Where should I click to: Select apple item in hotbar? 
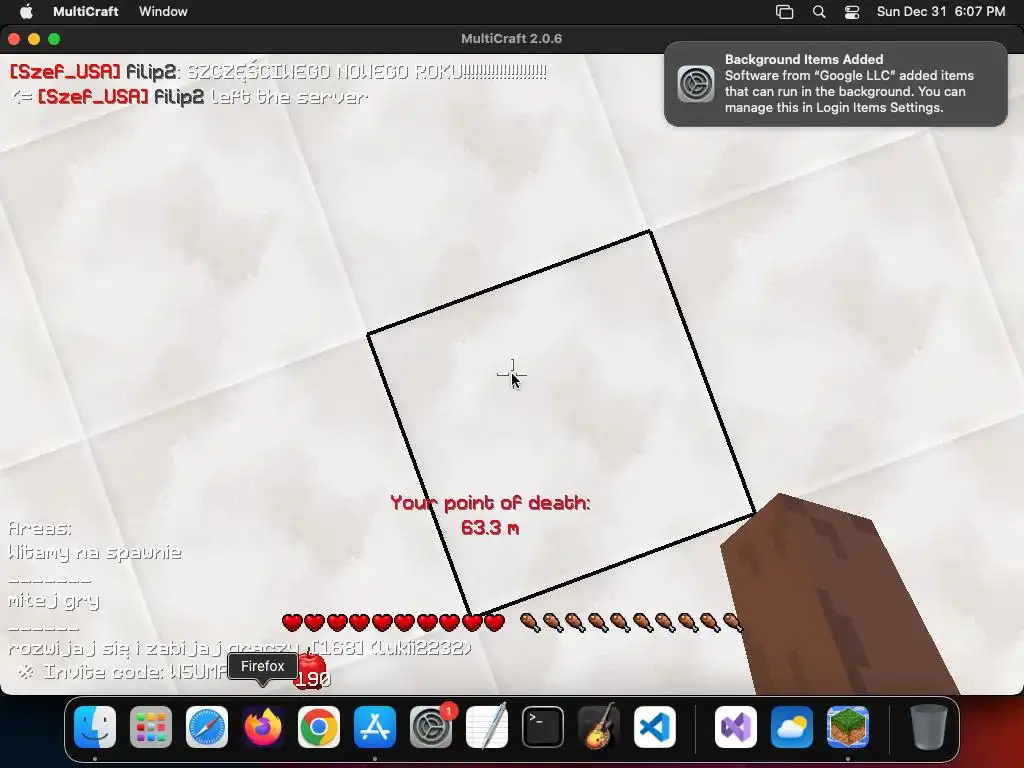pos(312,671)
